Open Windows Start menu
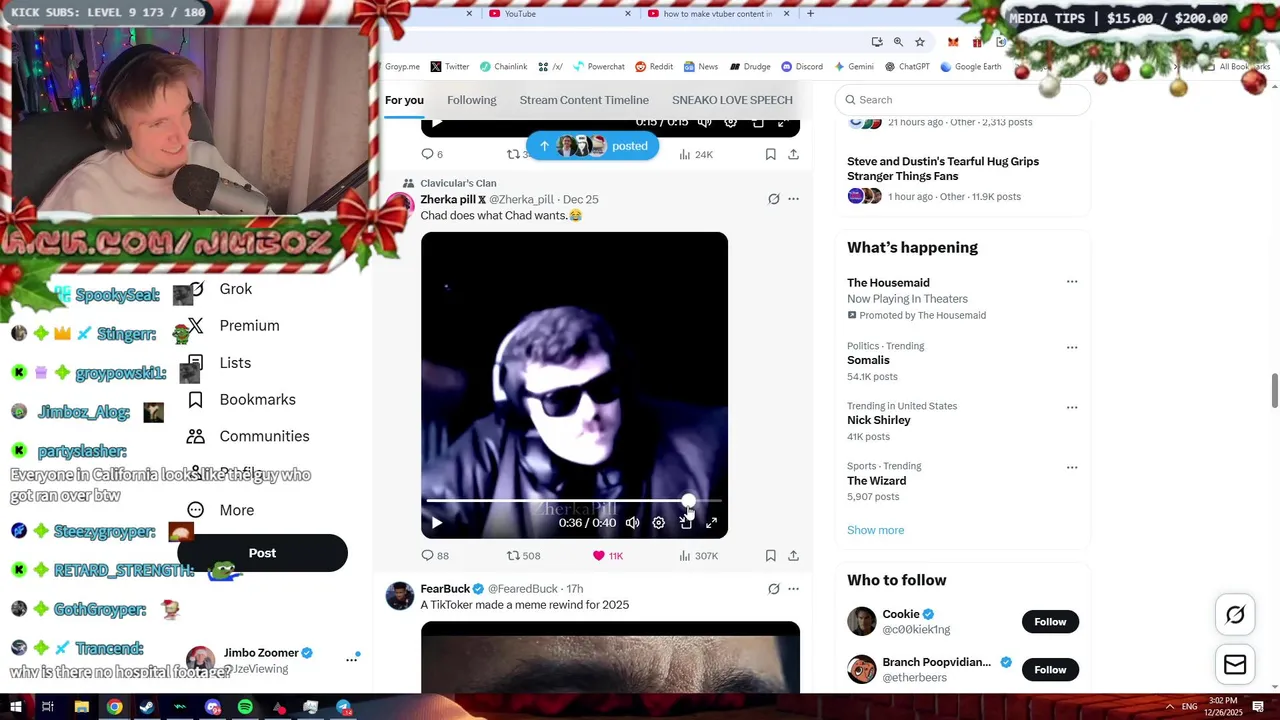 click(x=15, y=707)
